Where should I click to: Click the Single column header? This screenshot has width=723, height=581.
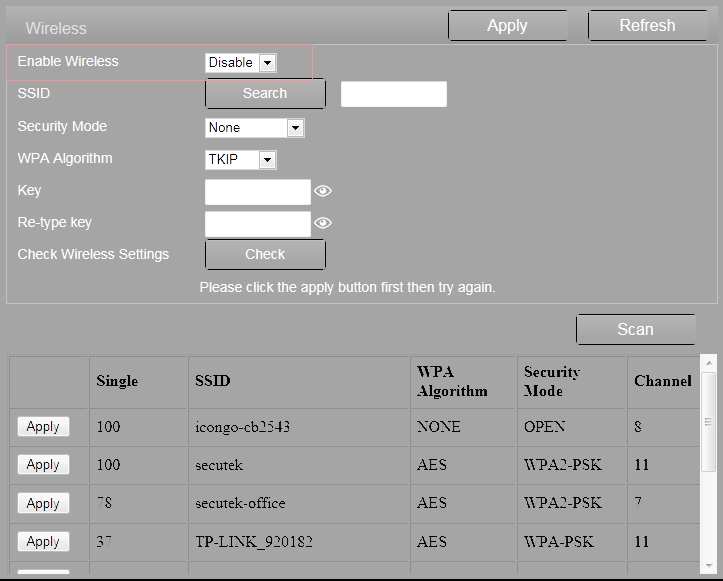[x=138, y=381]
